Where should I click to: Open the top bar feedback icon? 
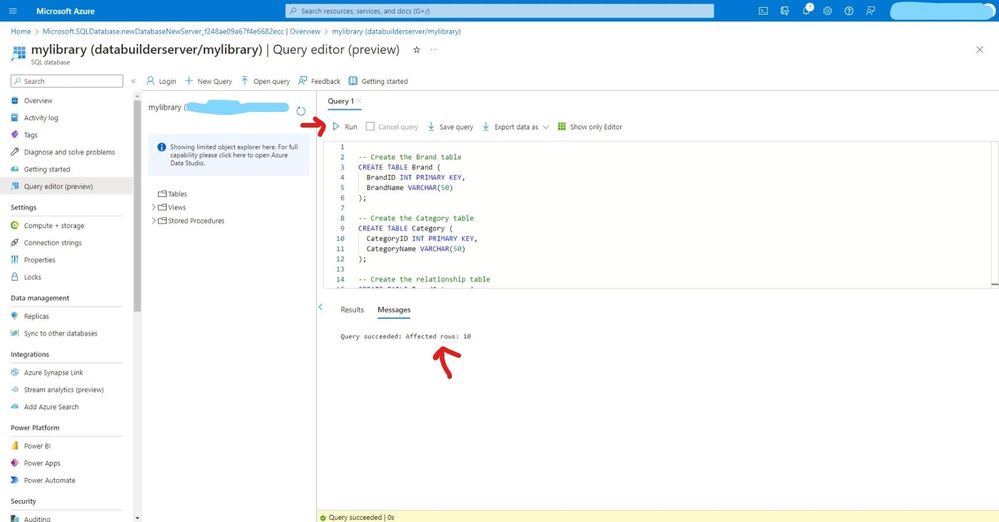click(x=870, y=11)
